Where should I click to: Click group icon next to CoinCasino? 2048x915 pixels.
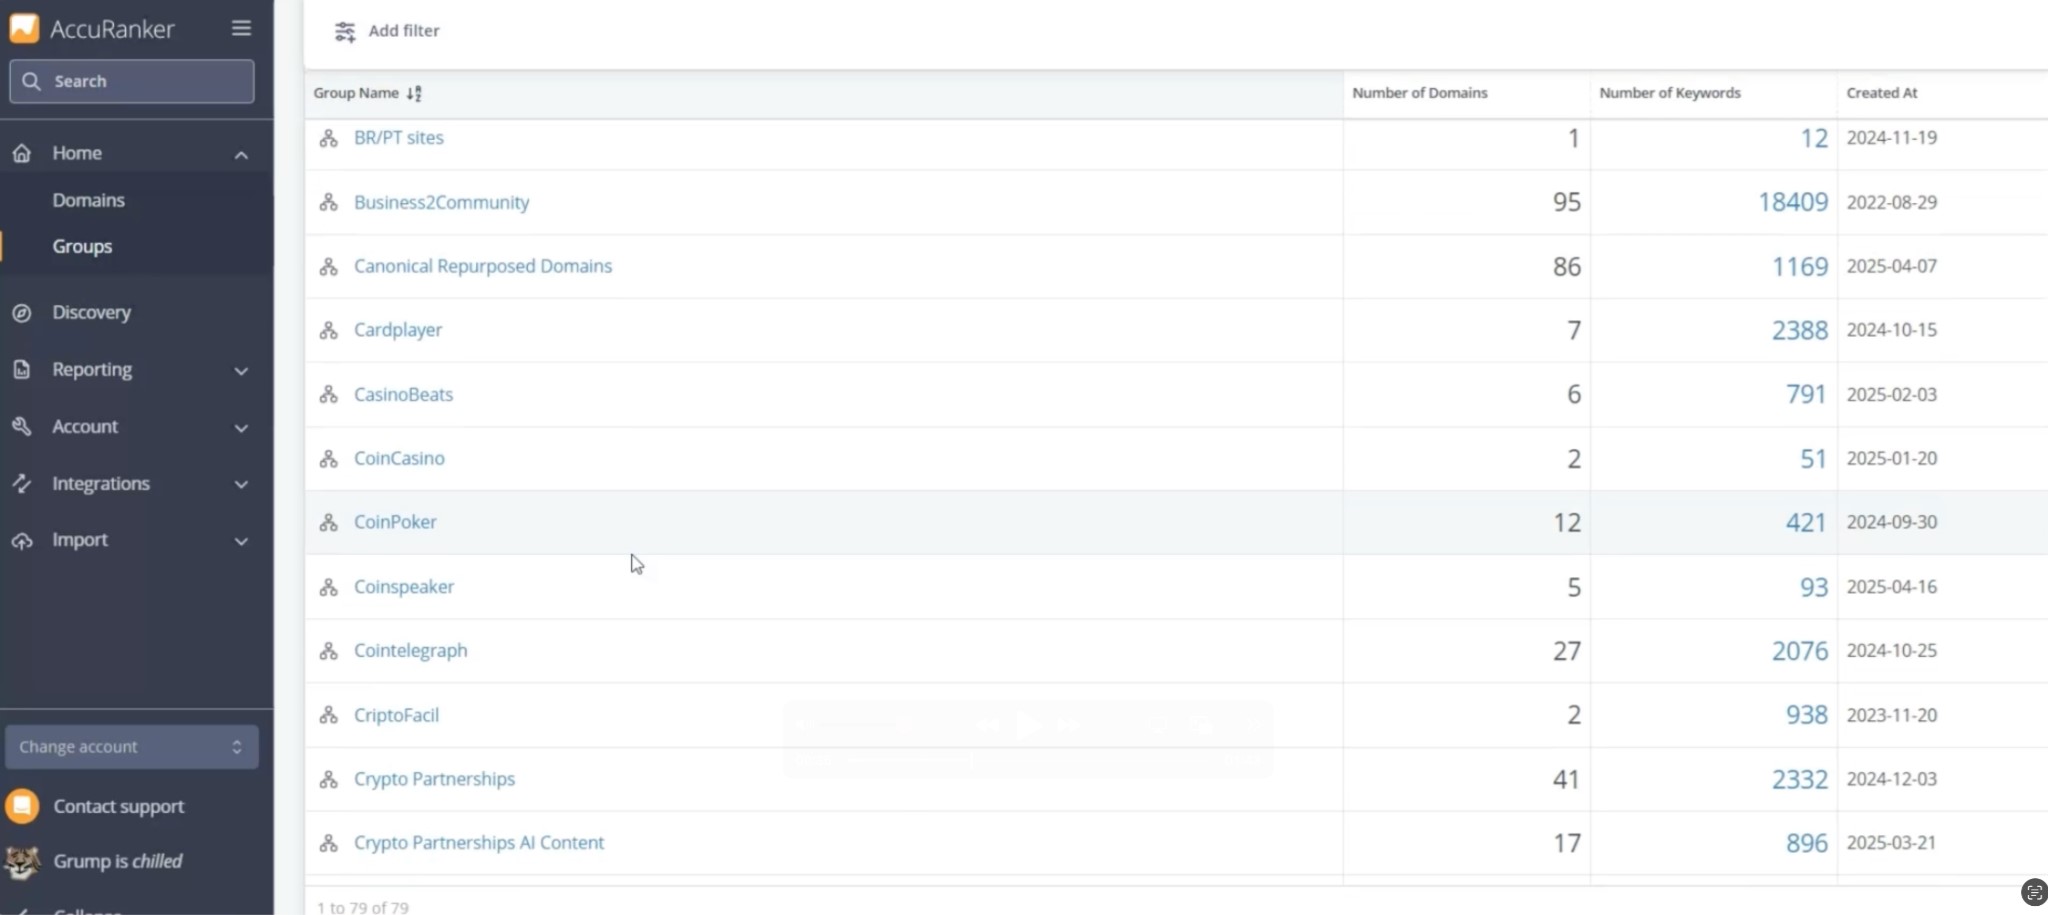(328, 458)
